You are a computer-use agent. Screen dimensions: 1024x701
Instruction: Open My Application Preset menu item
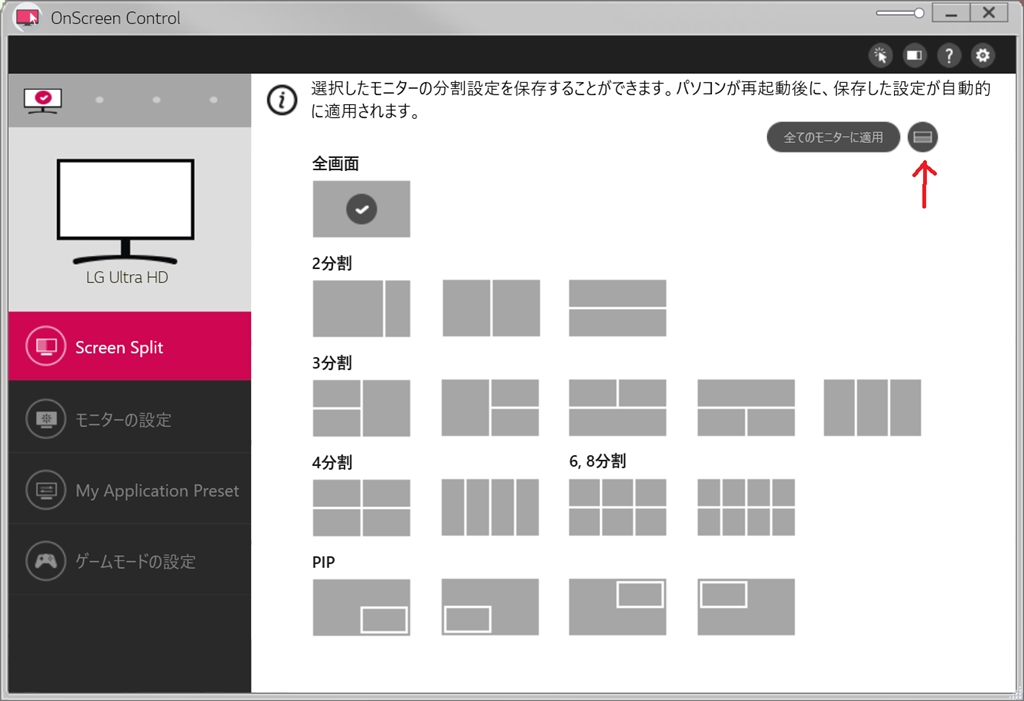(x=129, y=490)
